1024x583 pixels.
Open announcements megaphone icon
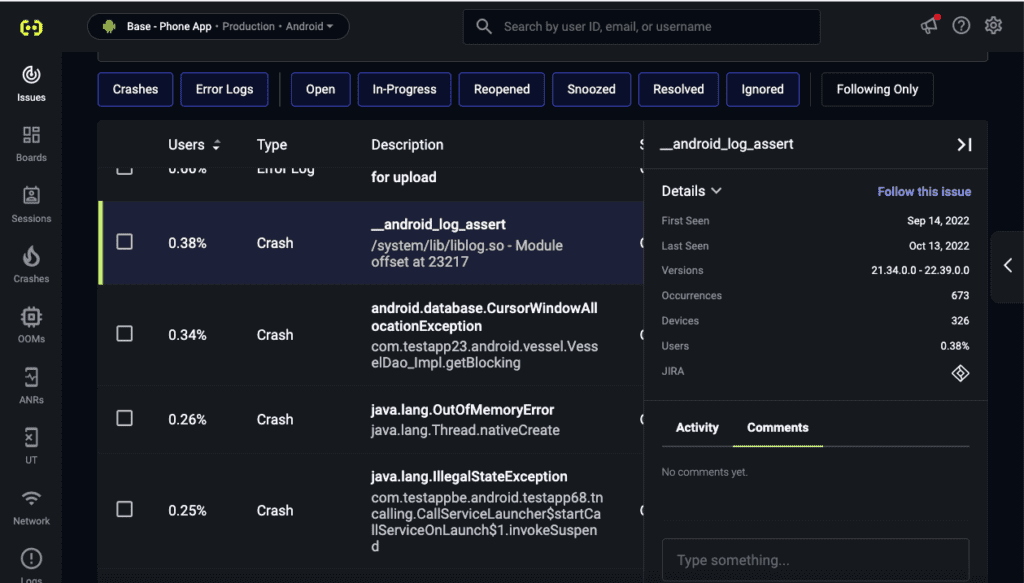pos(929,25)
